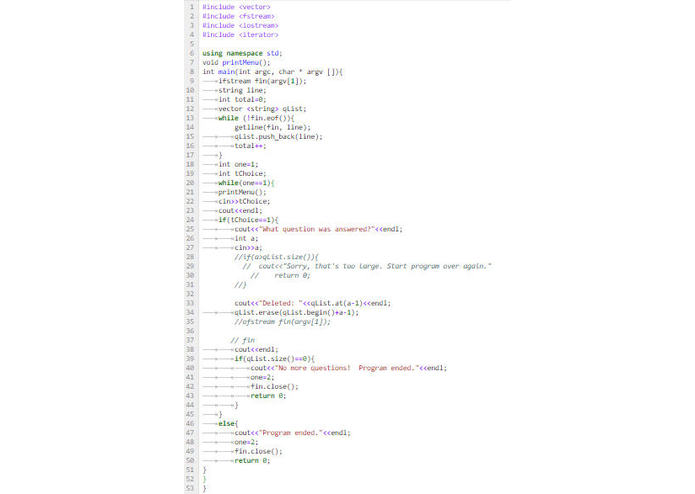Click the 'if(tChoice==1){' line

[248, 220]
